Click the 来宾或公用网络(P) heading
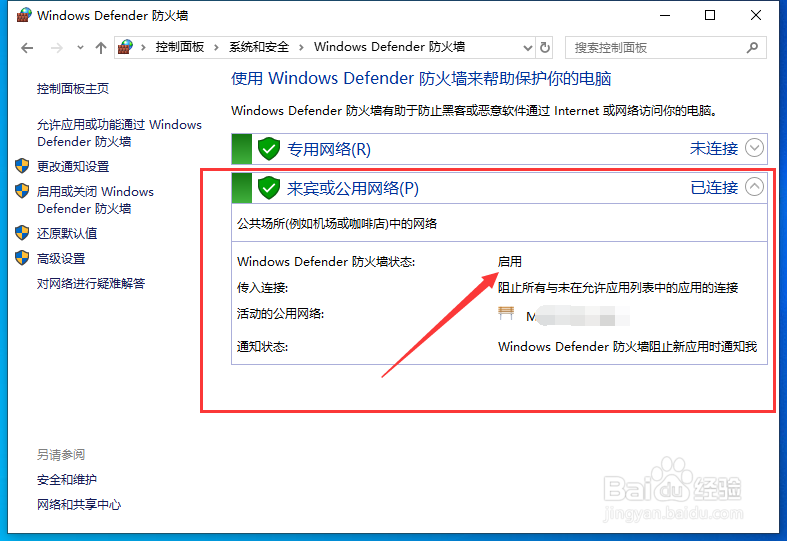 [352, 188]
